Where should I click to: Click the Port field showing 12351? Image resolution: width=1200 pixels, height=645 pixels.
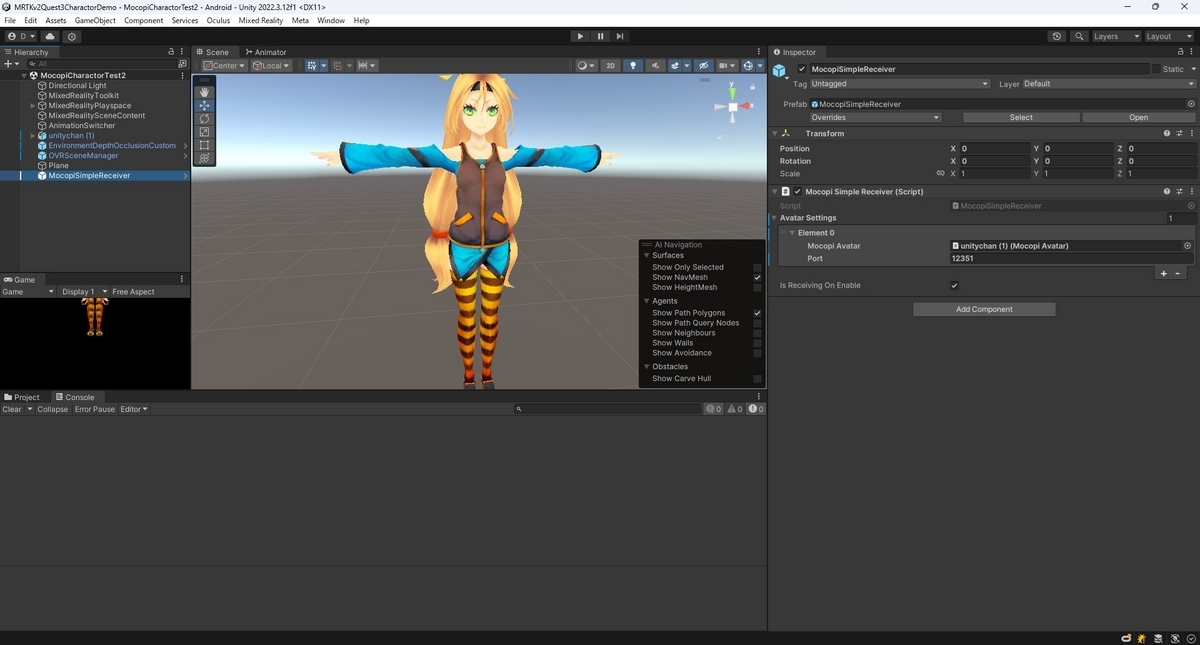1072,258
